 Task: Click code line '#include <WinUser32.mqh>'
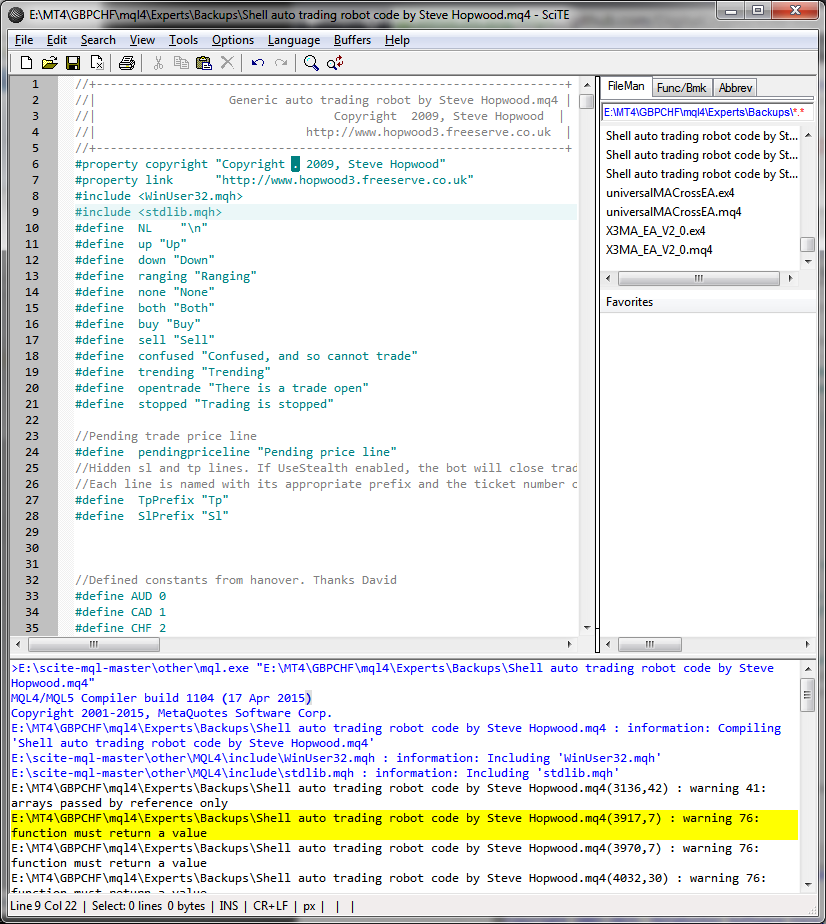coord(159,196)
